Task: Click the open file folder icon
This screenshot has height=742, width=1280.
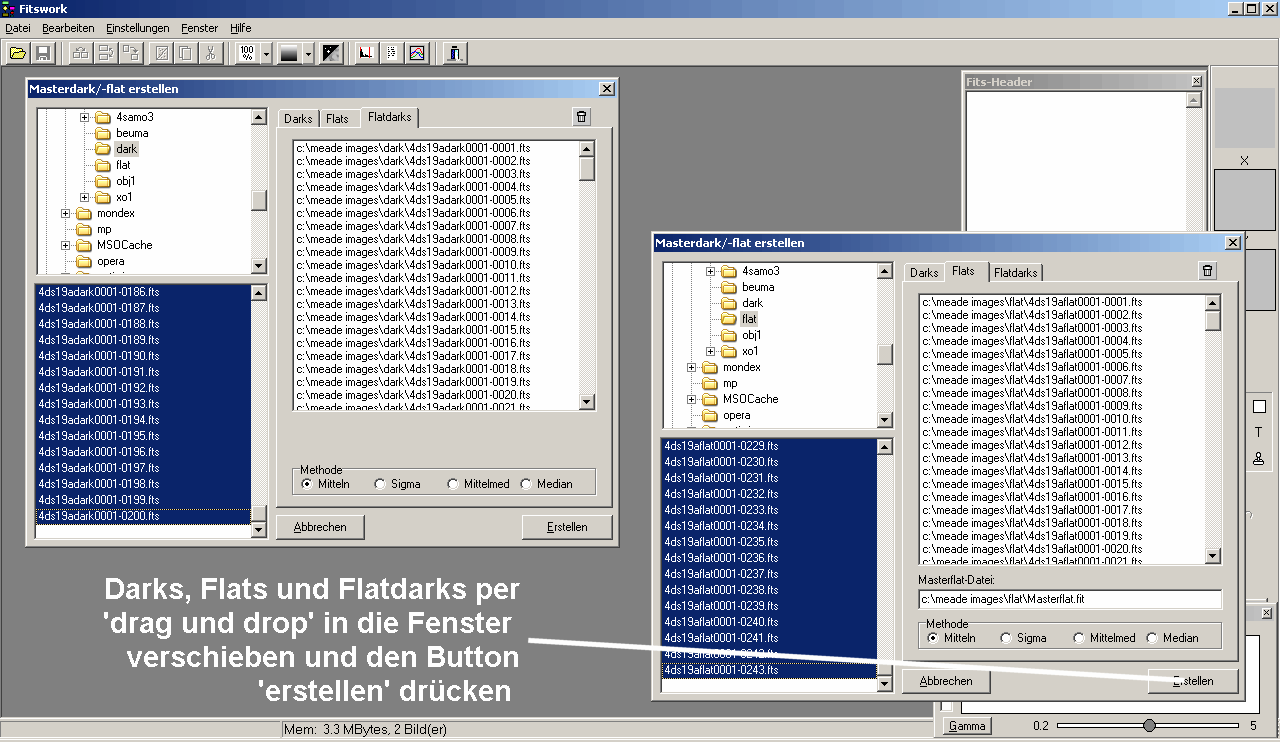Action: tap(18, 54)
